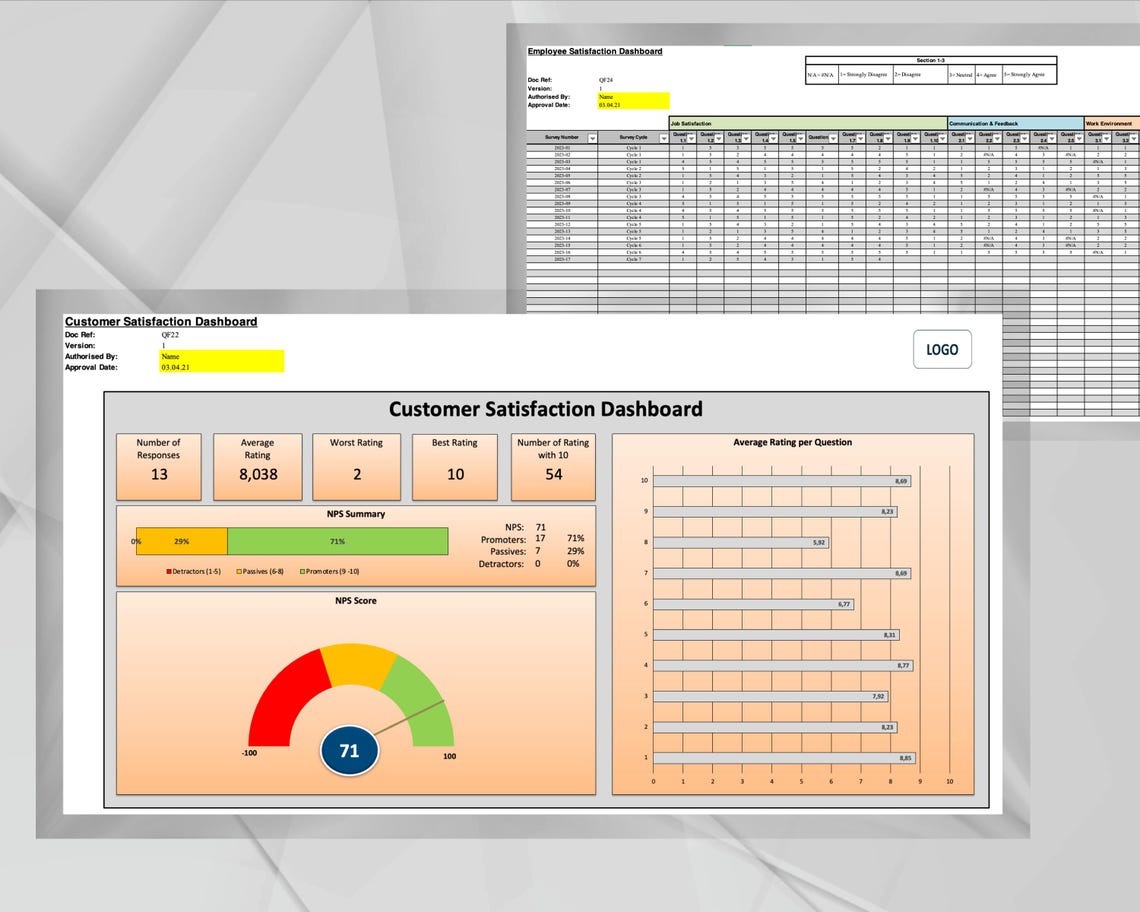This screenshot has height=912, width=1140.
Task: Select the Number of Responses KPI card
Action: (x=159, y=466)
